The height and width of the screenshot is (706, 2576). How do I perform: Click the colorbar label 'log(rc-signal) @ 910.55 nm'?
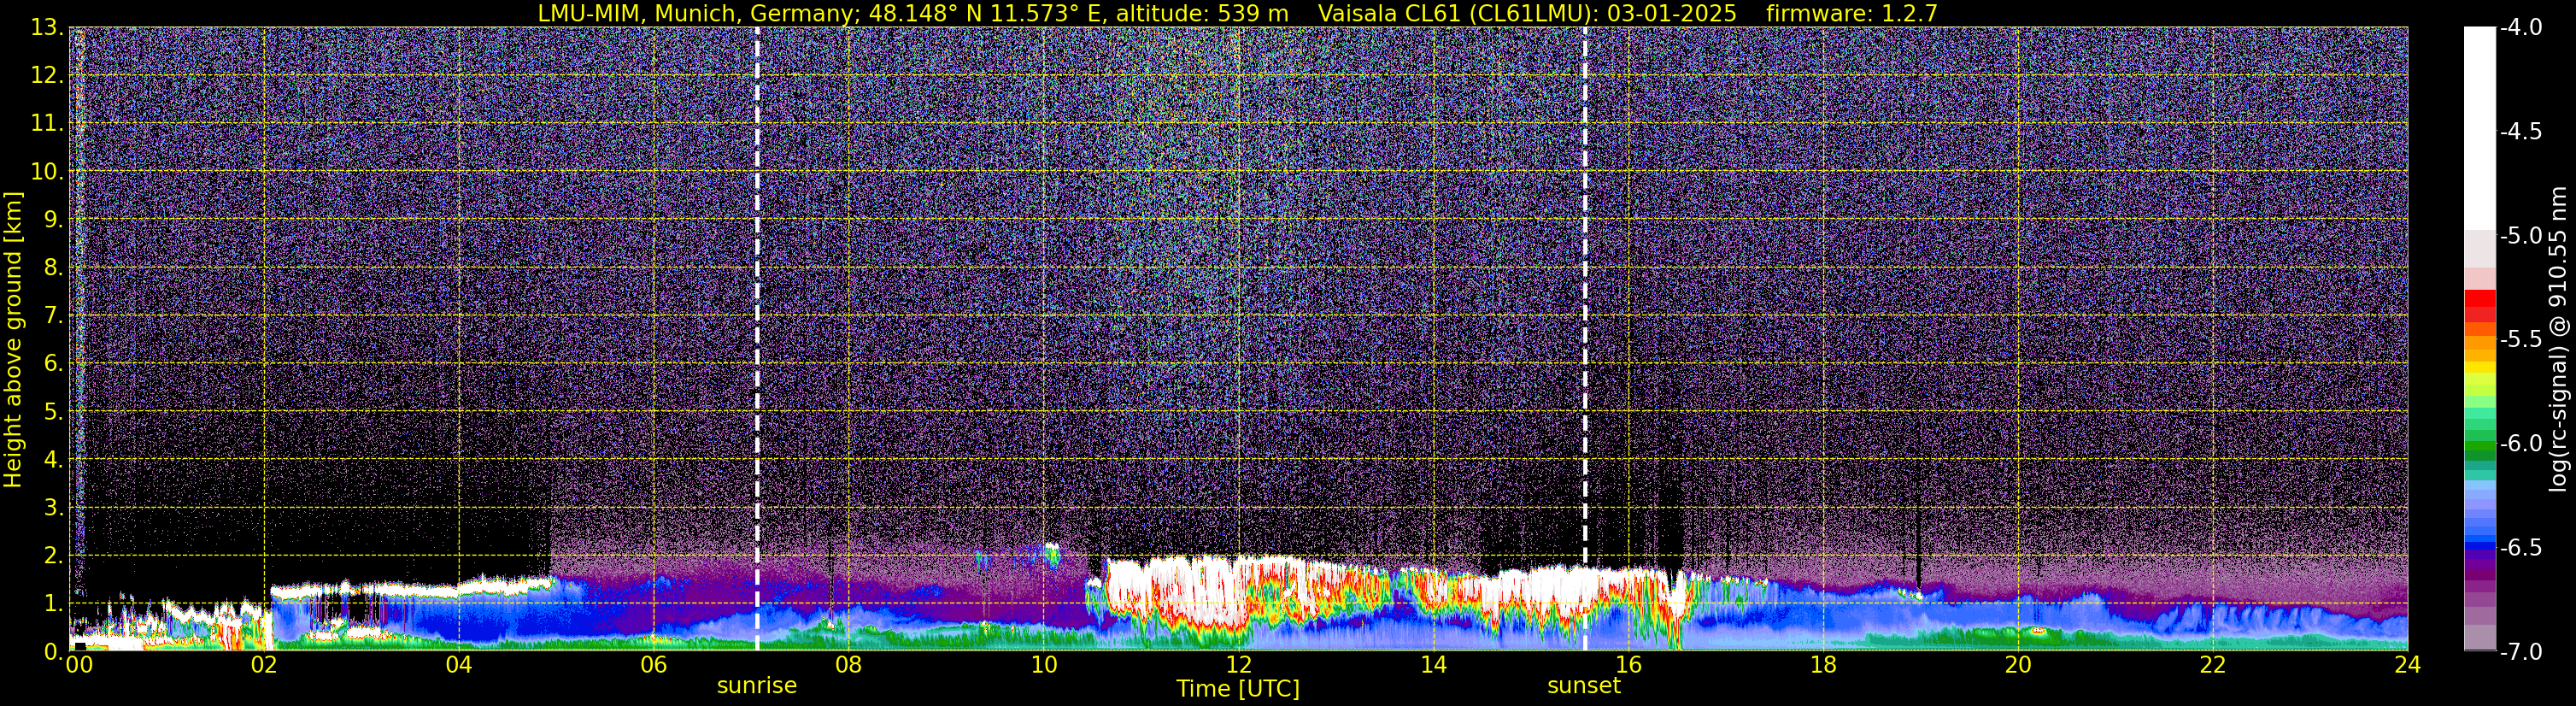pyautogui.click(x=2558, y=340)
